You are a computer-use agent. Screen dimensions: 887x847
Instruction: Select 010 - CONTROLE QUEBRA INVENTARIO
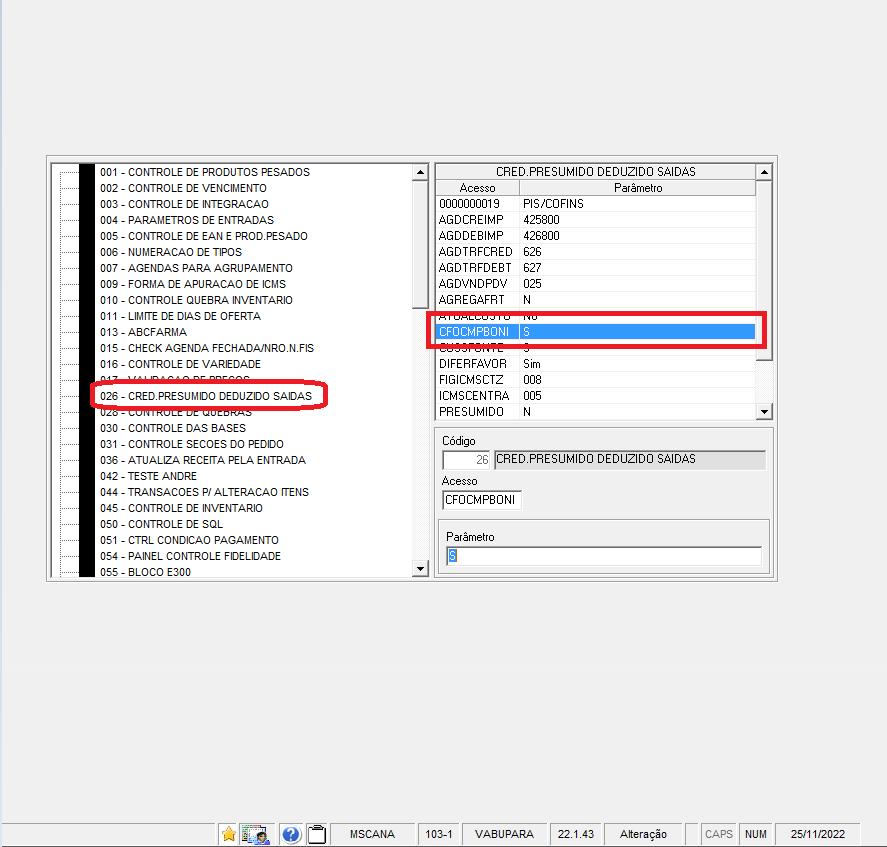tap(196, 300)
